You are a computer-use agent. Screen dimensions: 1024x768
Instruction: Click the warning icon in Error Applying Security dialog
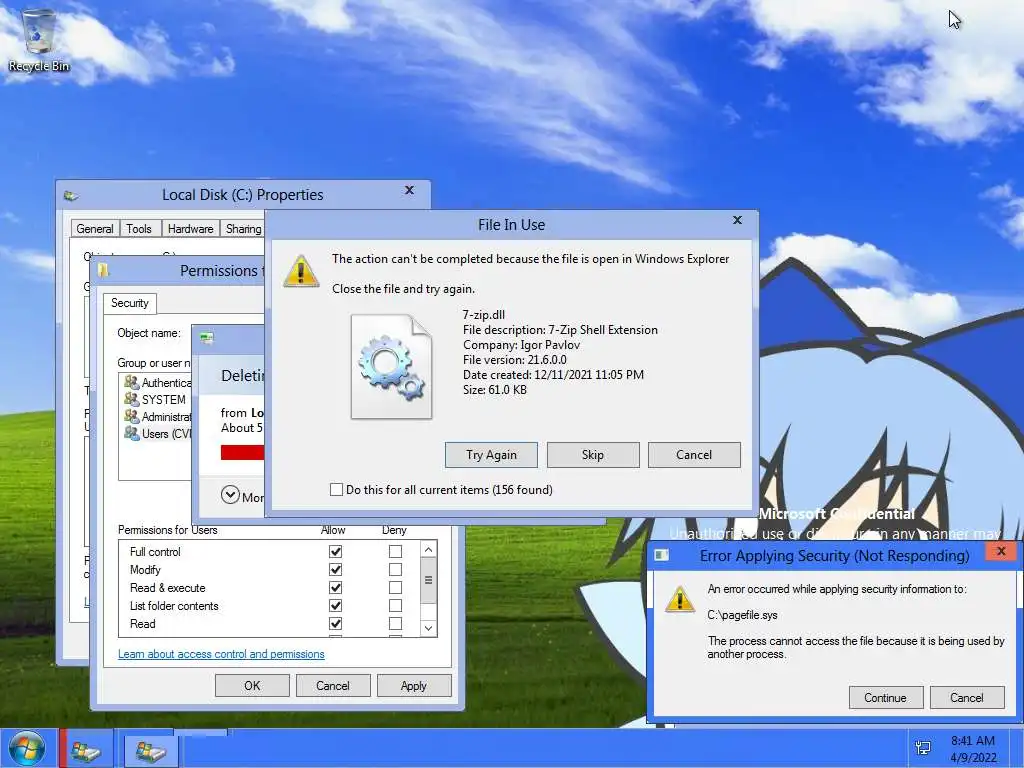[x=679, y=598]
